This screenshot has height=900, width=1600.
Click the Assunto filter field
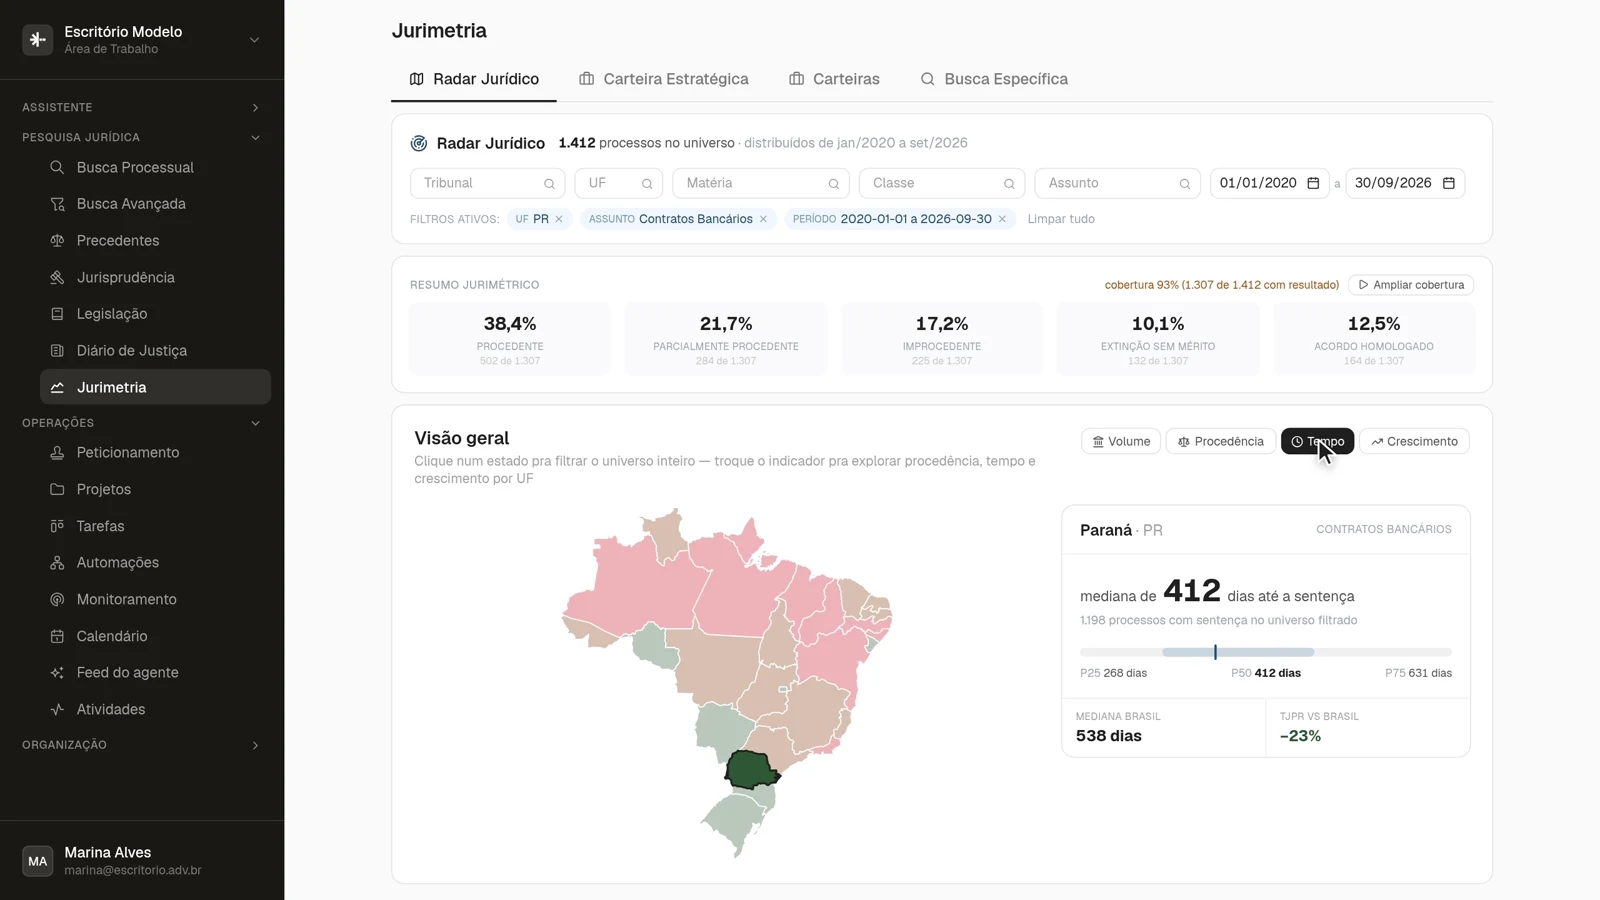[1118, 183]
